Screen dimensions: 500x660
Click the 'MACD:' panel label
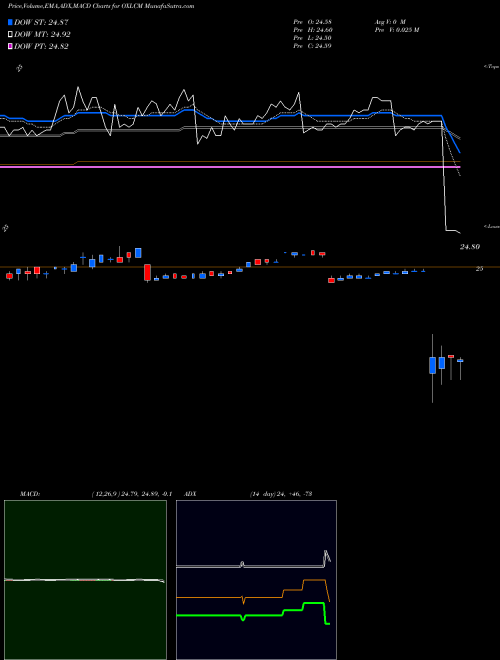click(x=29, y=494)
